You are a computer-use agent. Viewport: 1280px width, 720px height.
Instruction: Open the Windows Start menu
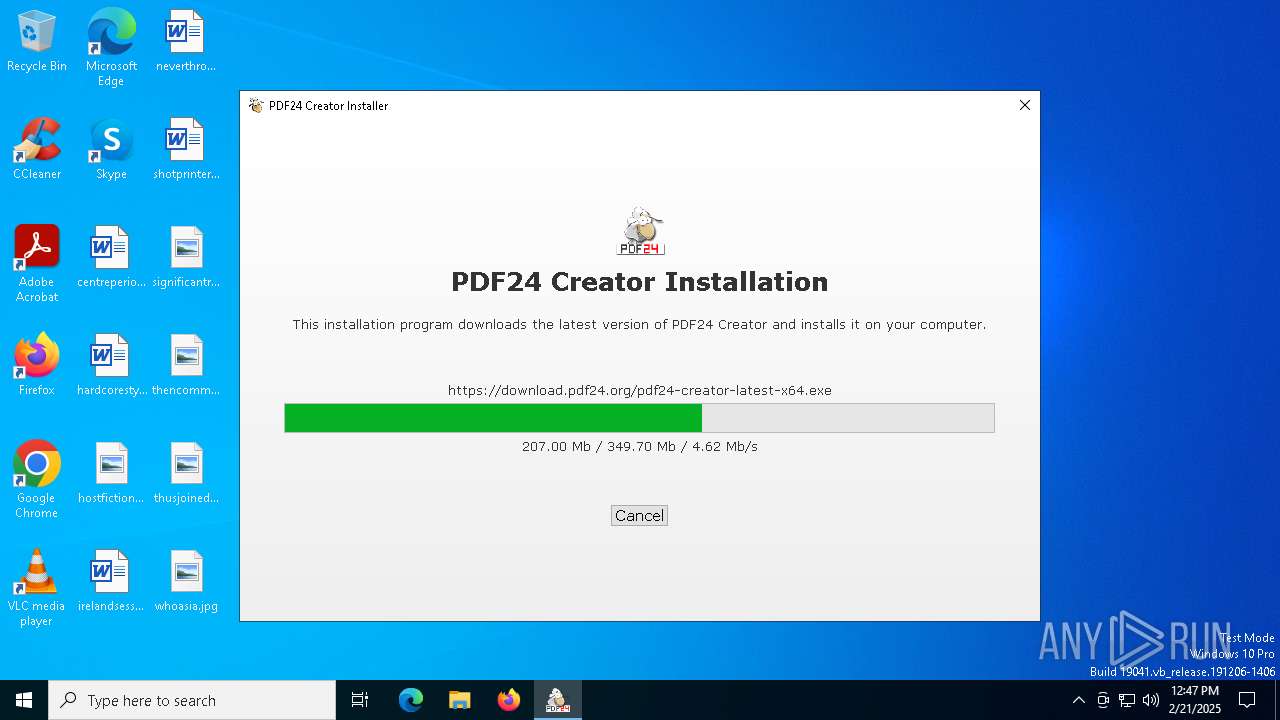pyautogui.click(x=24, y=700)
